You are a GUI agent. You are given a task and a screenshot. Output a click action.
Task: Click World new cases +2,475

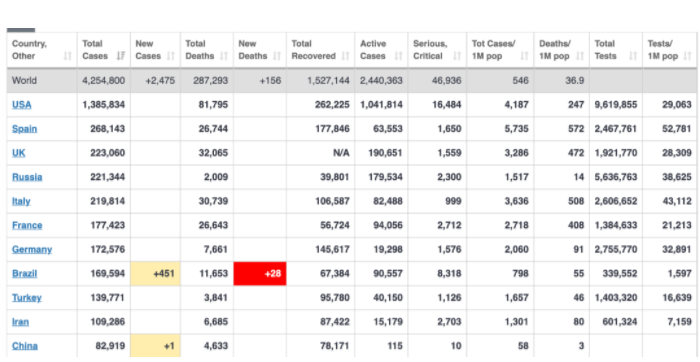tap(160, 81)
